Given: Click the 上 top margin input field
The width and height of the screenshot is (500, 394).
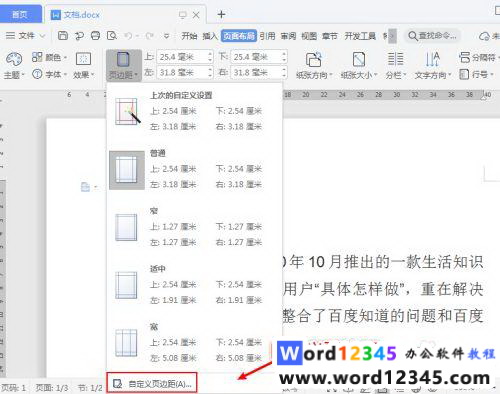Looking at the screenshot, I should (182, 57).
